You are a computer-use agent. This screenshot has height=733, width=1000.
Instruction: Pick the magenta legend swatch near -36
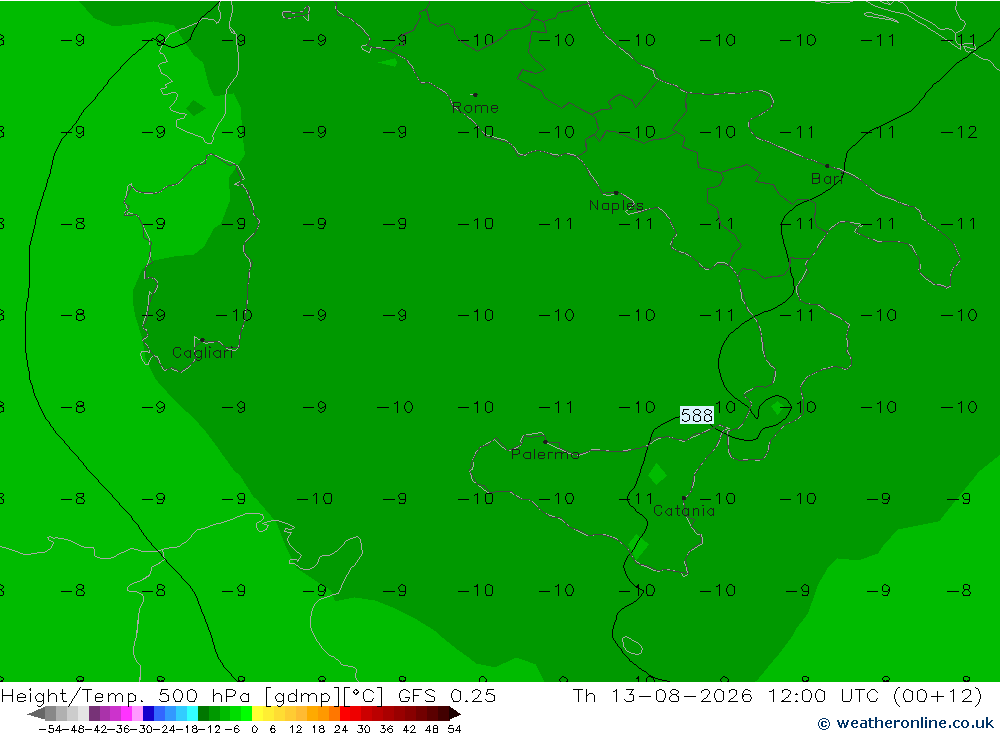(x=126, y=714)
